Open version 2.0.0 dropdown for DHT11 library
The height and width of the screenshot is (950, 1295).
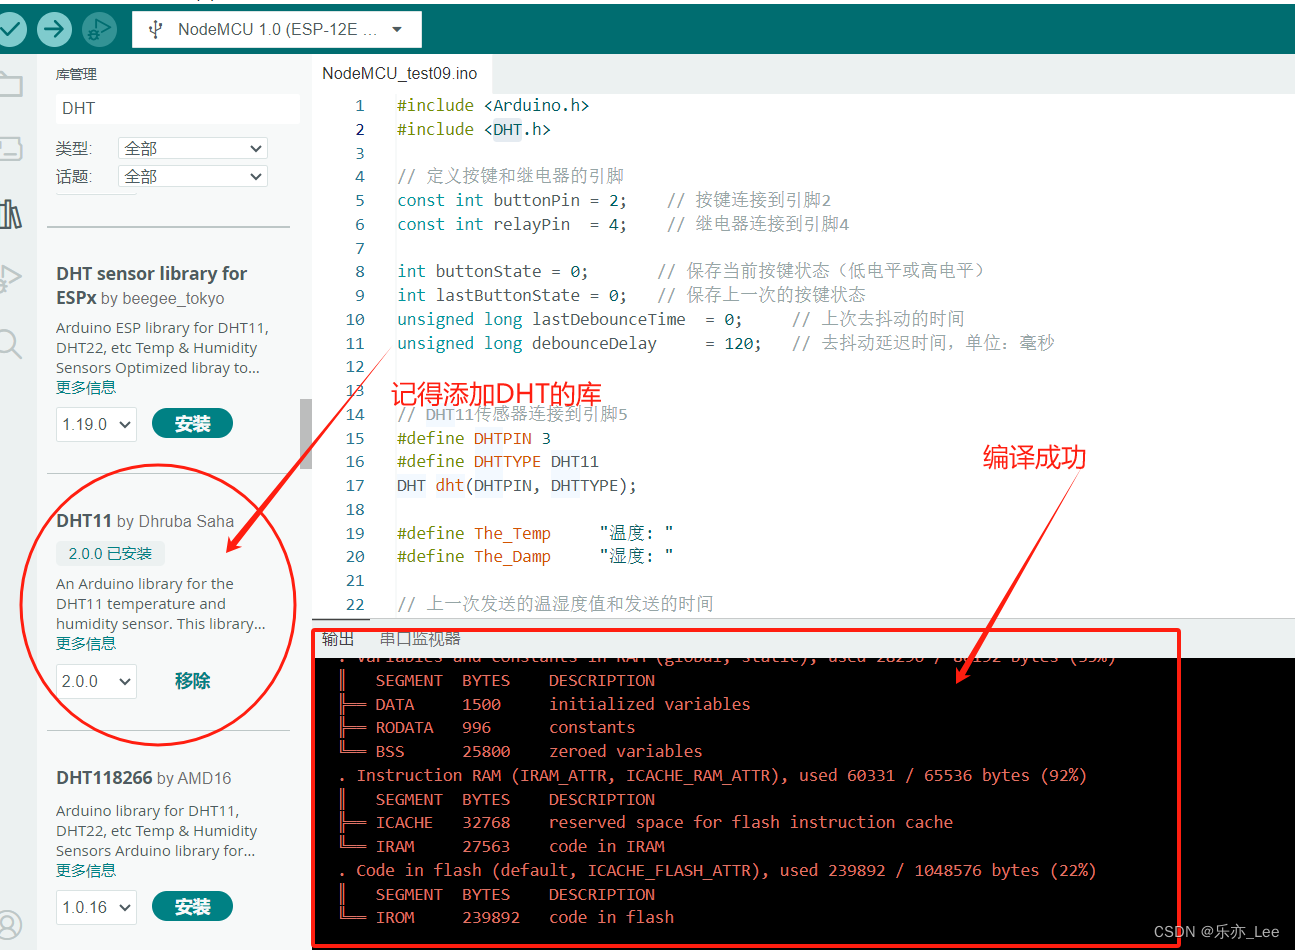click(96, 681)
